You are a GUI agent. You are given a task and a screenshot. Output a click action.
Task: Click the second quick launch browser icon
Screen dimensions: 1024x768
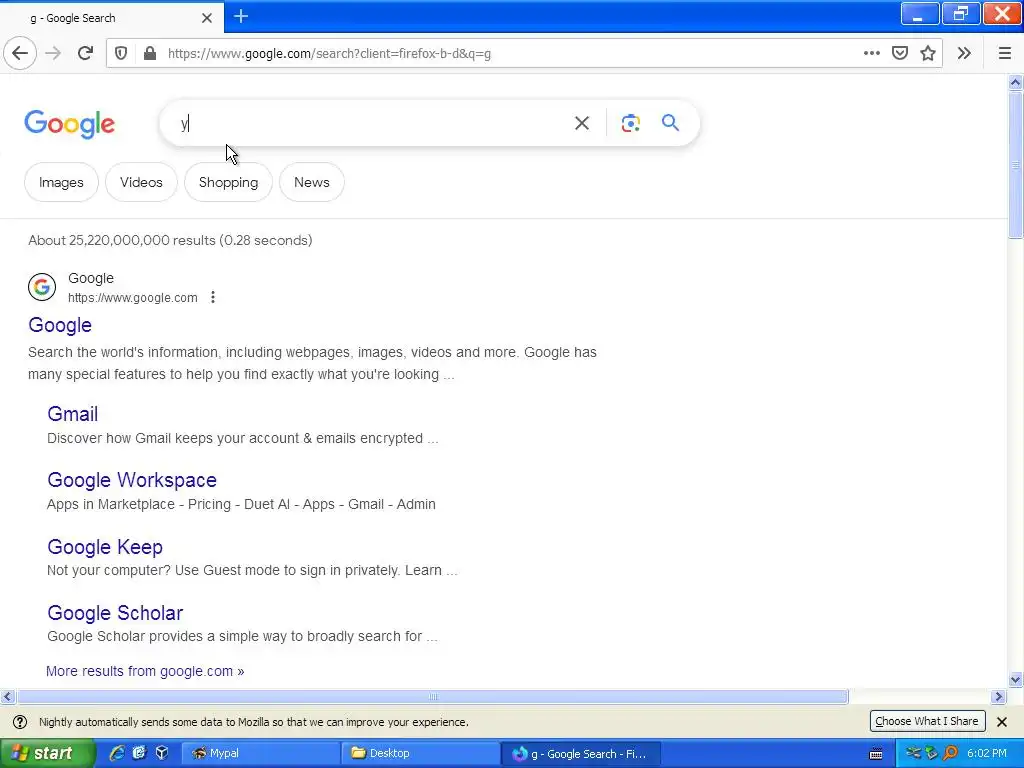point(139,753)
